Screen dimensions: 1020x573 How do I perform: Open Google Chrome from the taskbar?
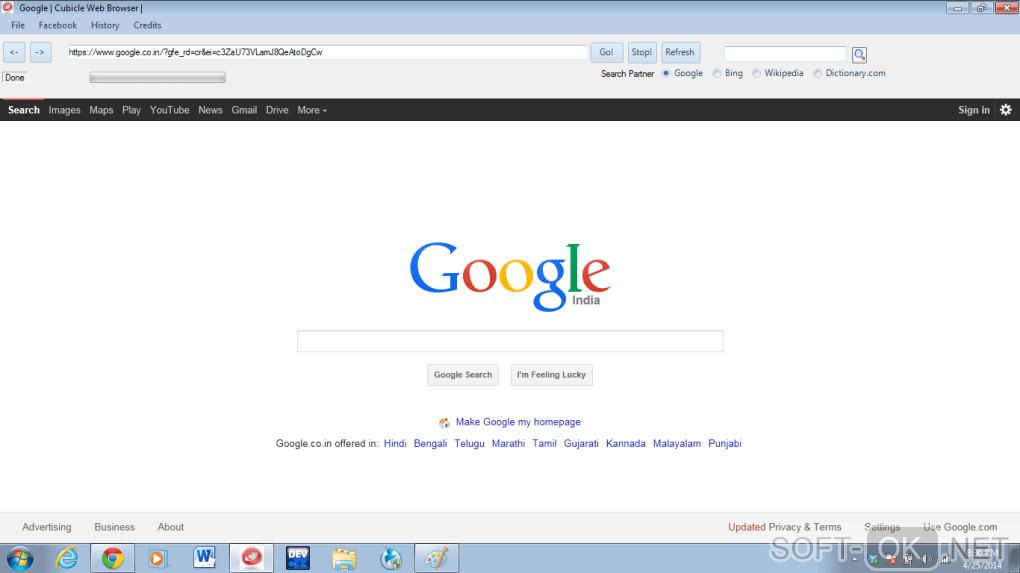pos(113,559)
